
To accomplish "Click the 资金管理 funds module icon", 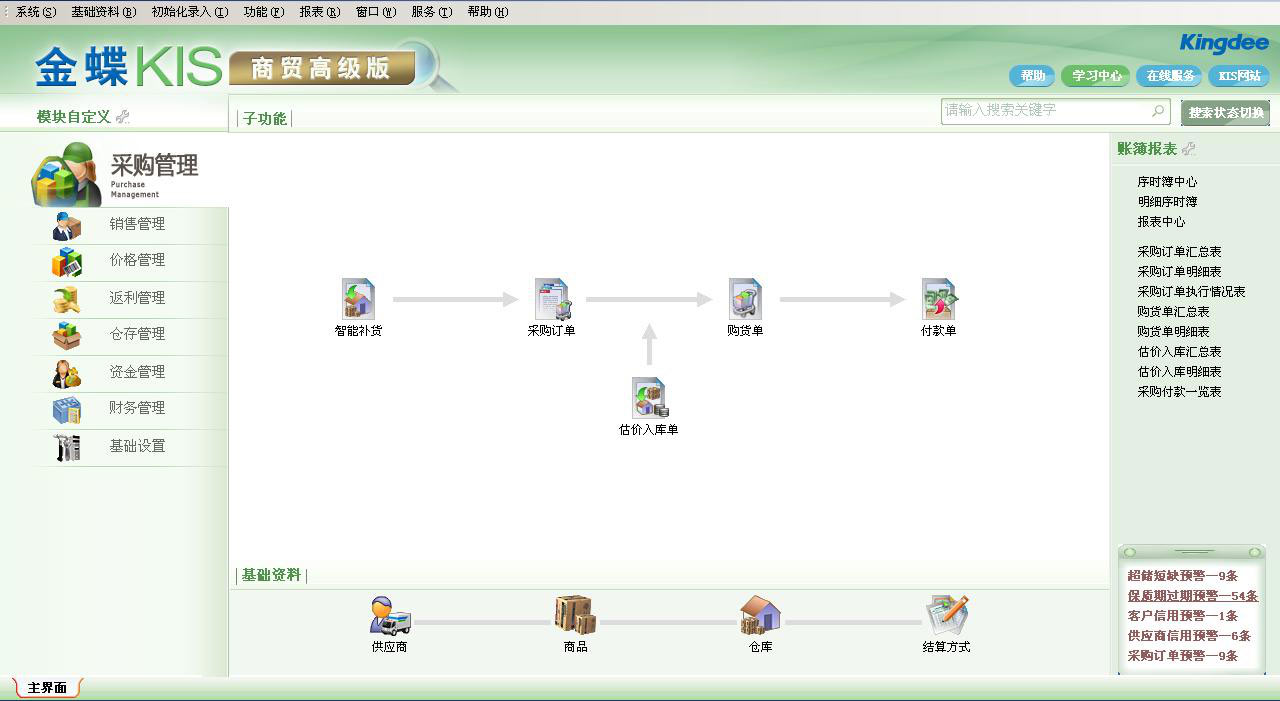I will coord(67,373).
